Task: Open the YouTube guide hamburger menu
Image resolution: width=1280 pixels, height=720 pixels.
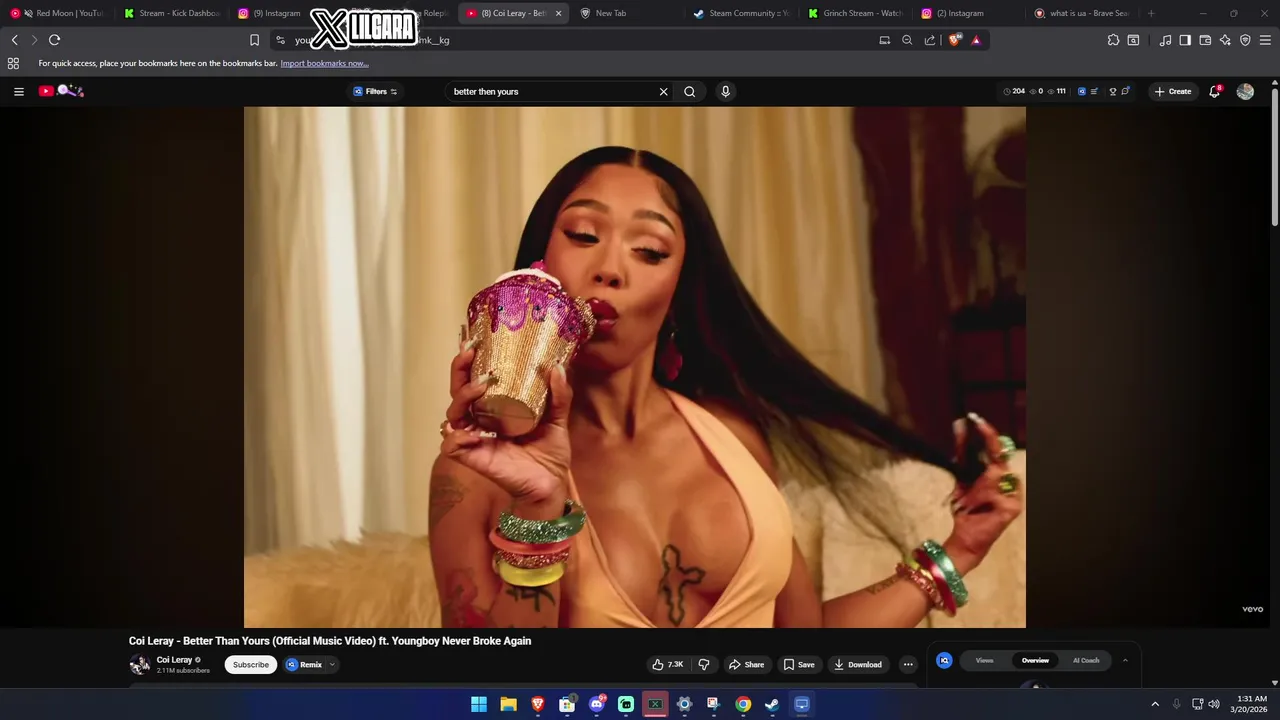Action: 18,91
